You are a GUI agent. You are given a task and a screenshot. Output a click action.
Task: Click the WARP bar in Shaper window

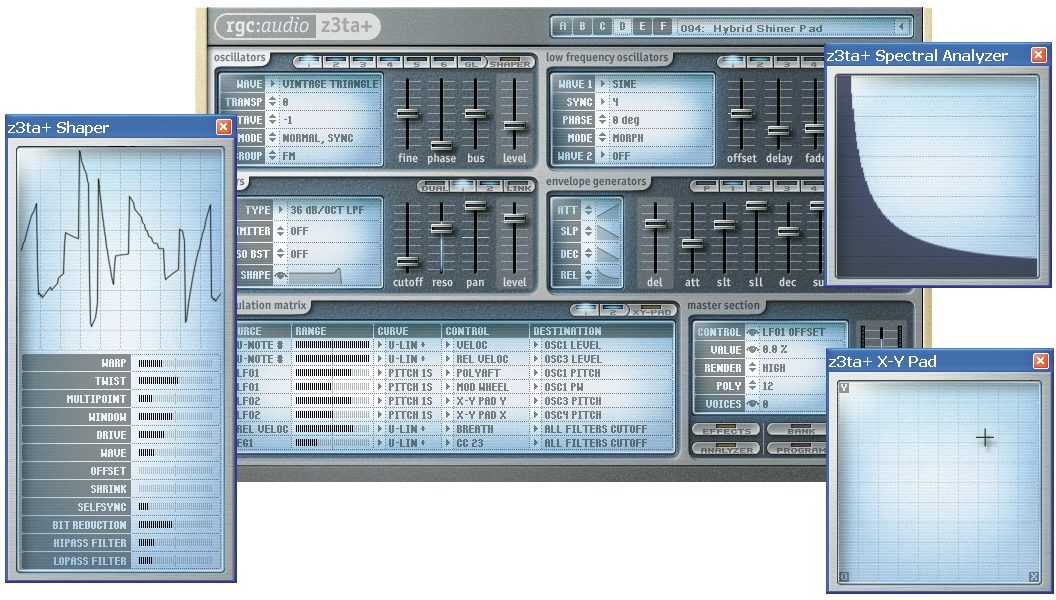point(176,363)
